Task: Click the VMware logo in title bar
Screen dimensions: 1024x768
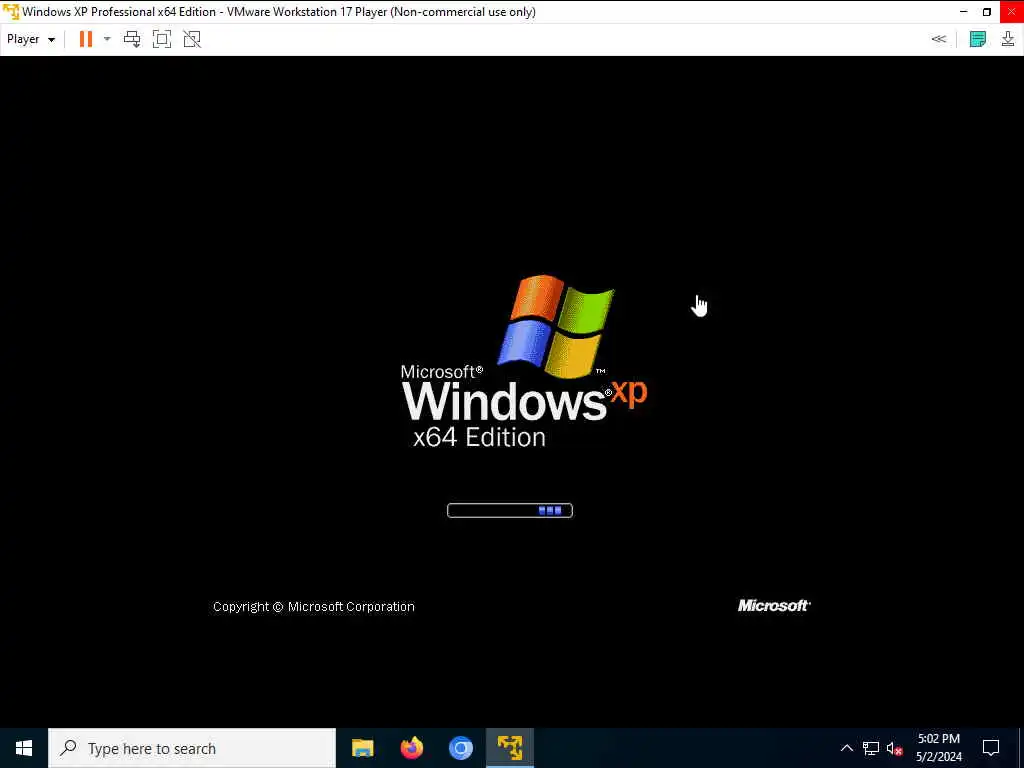Action: point(11,12)
